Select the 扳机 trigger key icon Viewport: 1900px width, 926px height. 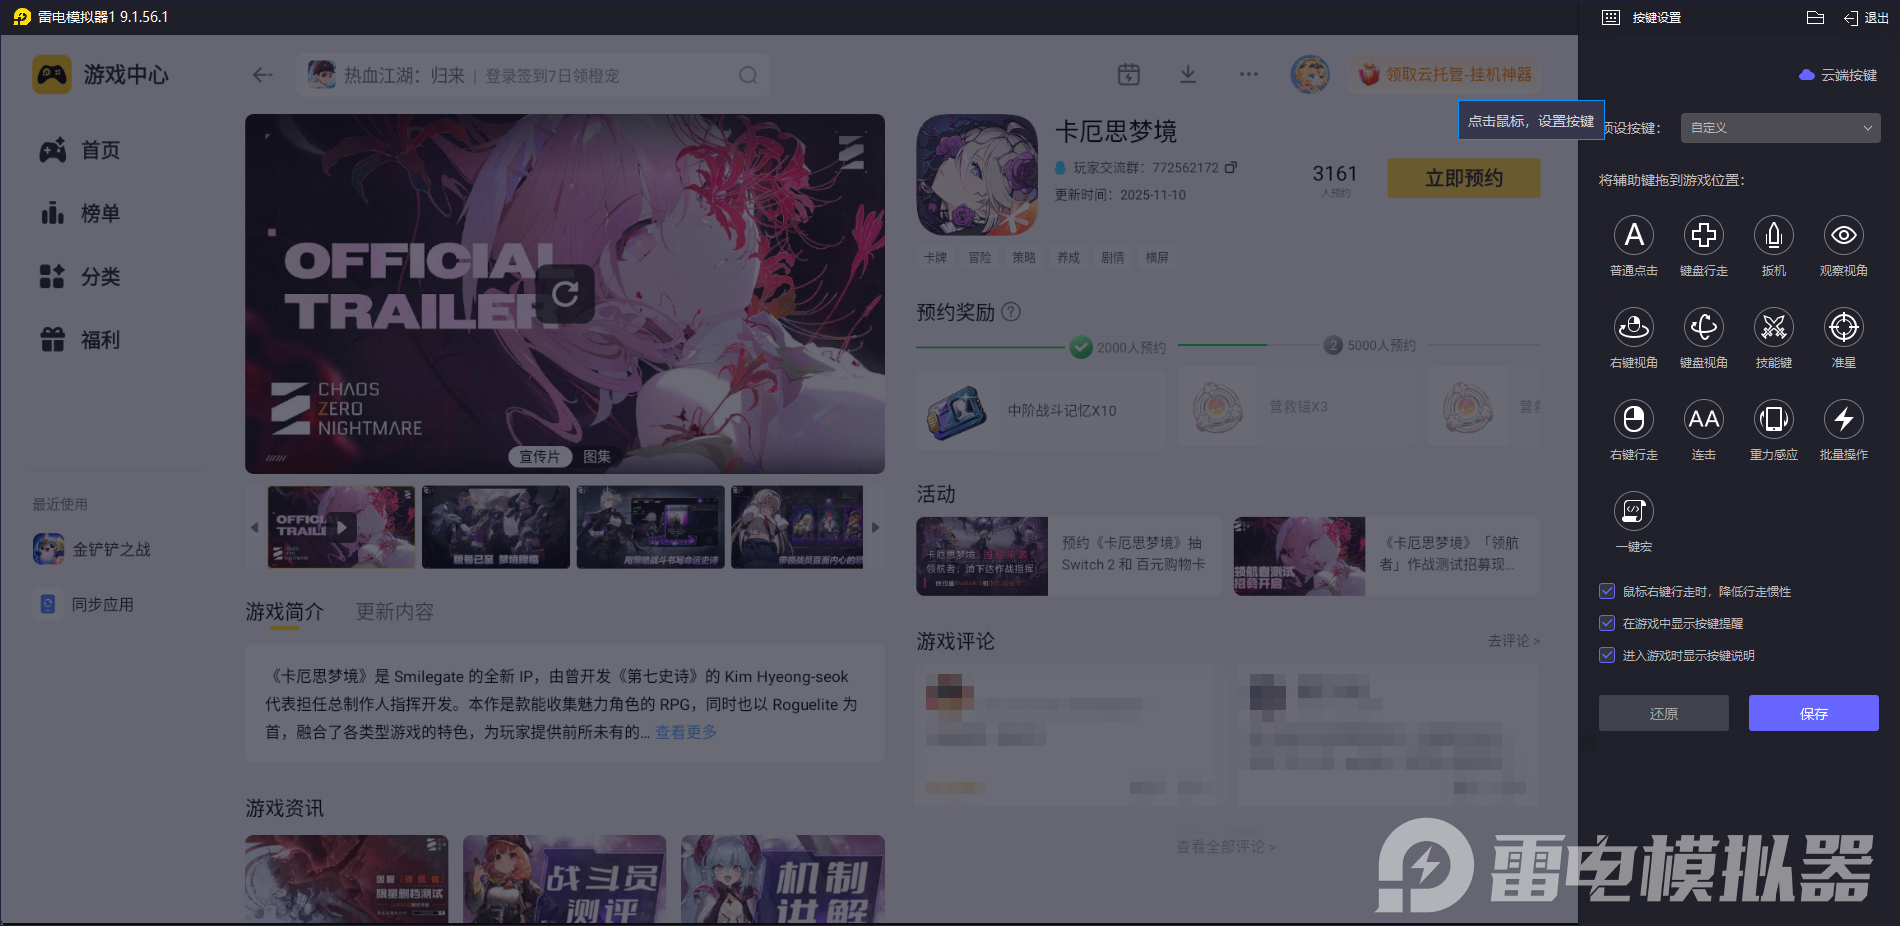click(x=1774, y=236)
